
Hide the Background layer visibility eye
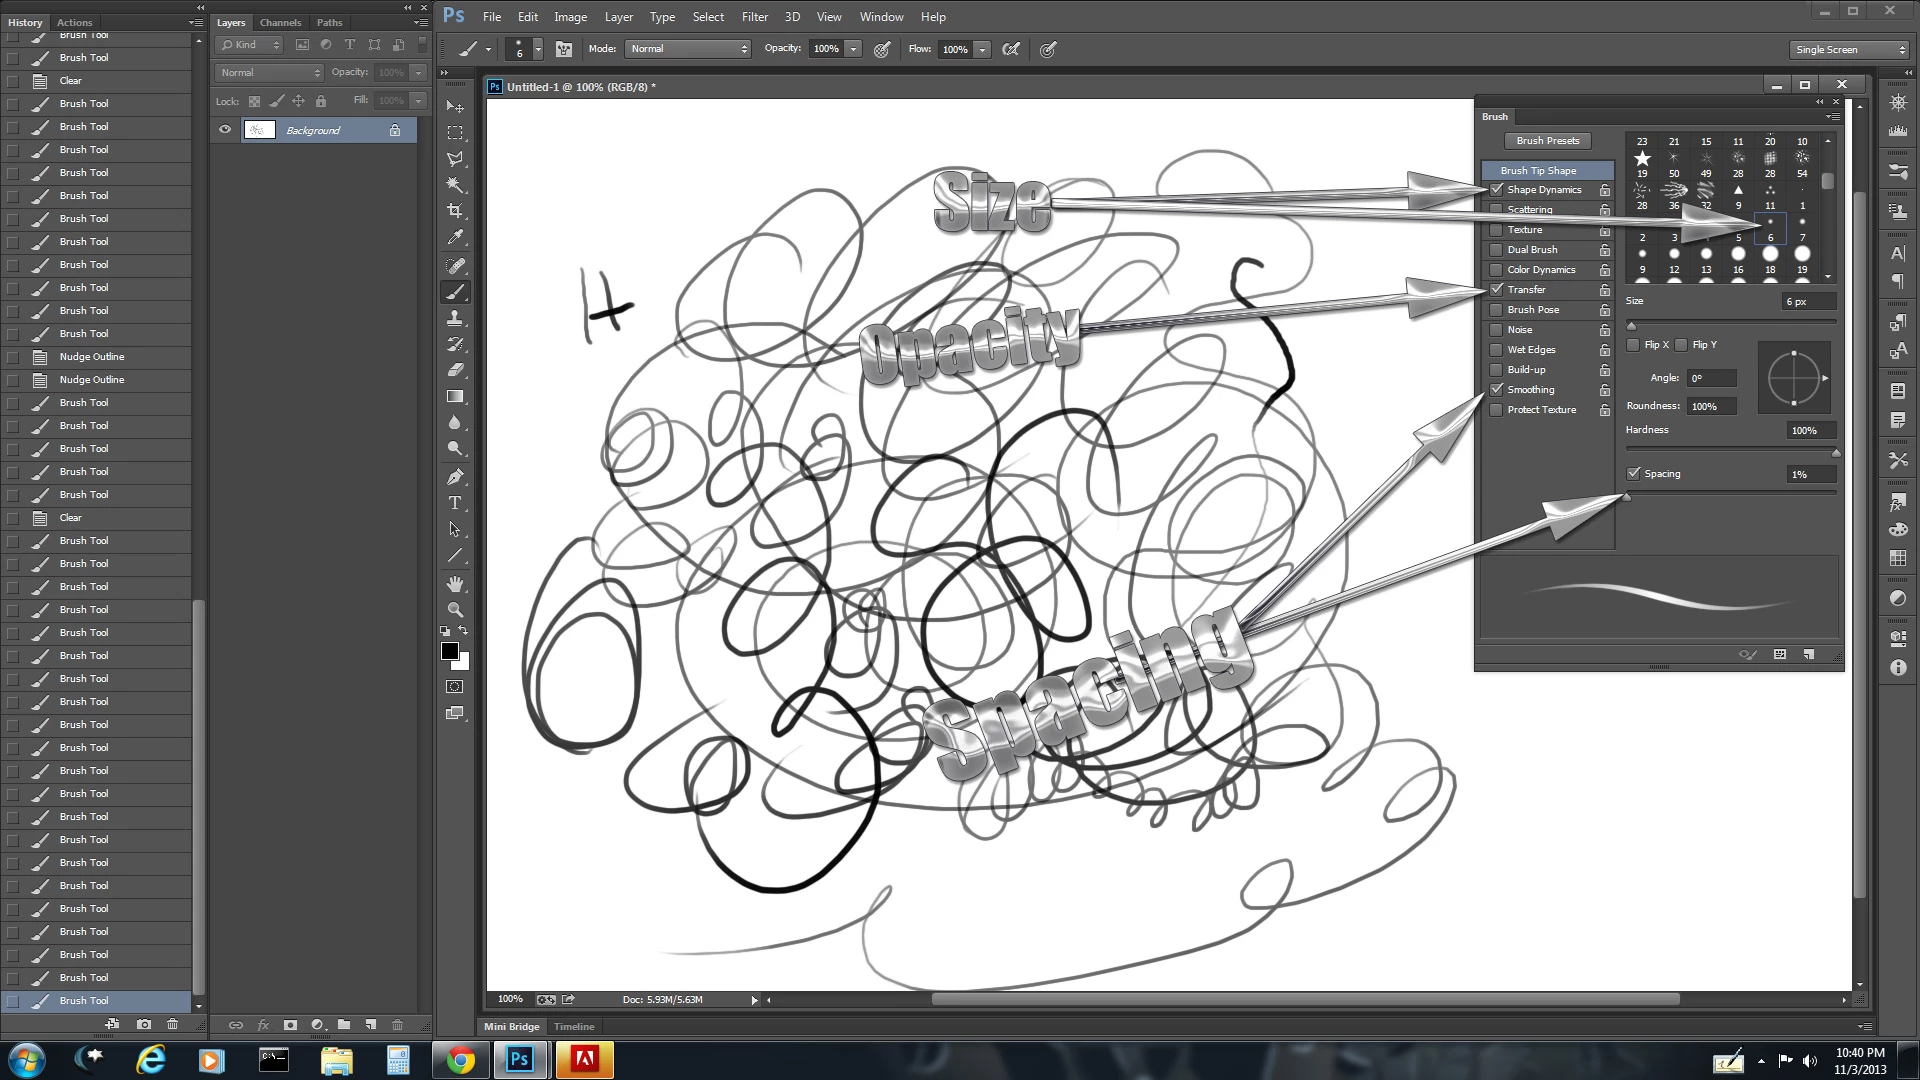(225, 130)
